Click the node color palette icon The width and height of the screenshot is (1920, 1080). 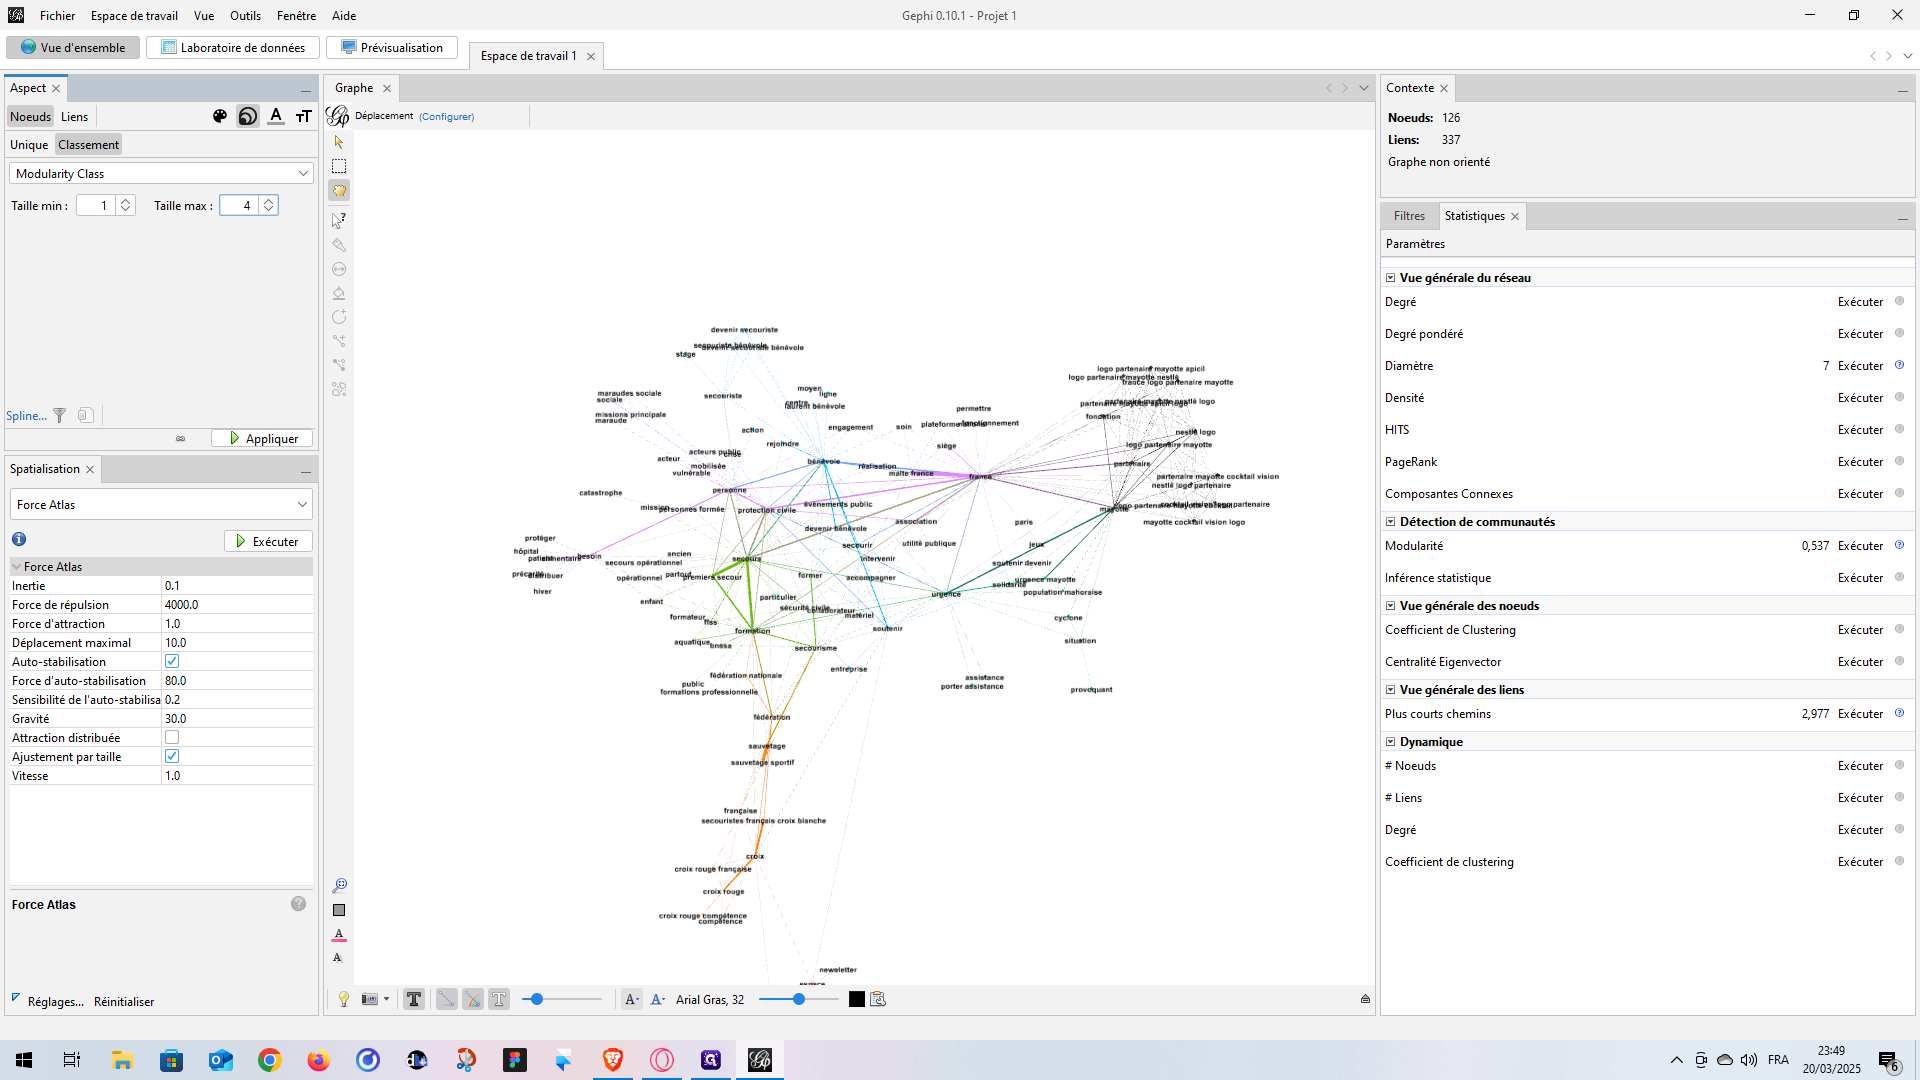tap(220, 116)
